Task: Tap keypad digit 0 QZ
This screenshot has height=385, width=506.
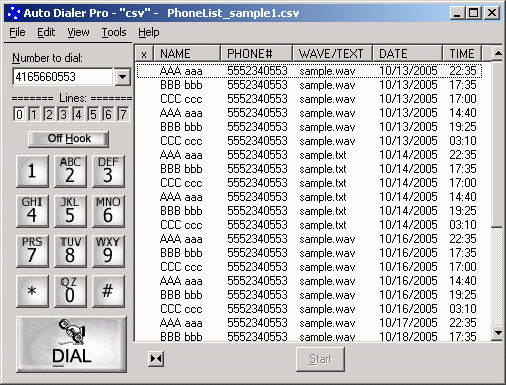Action: (70, 291)
